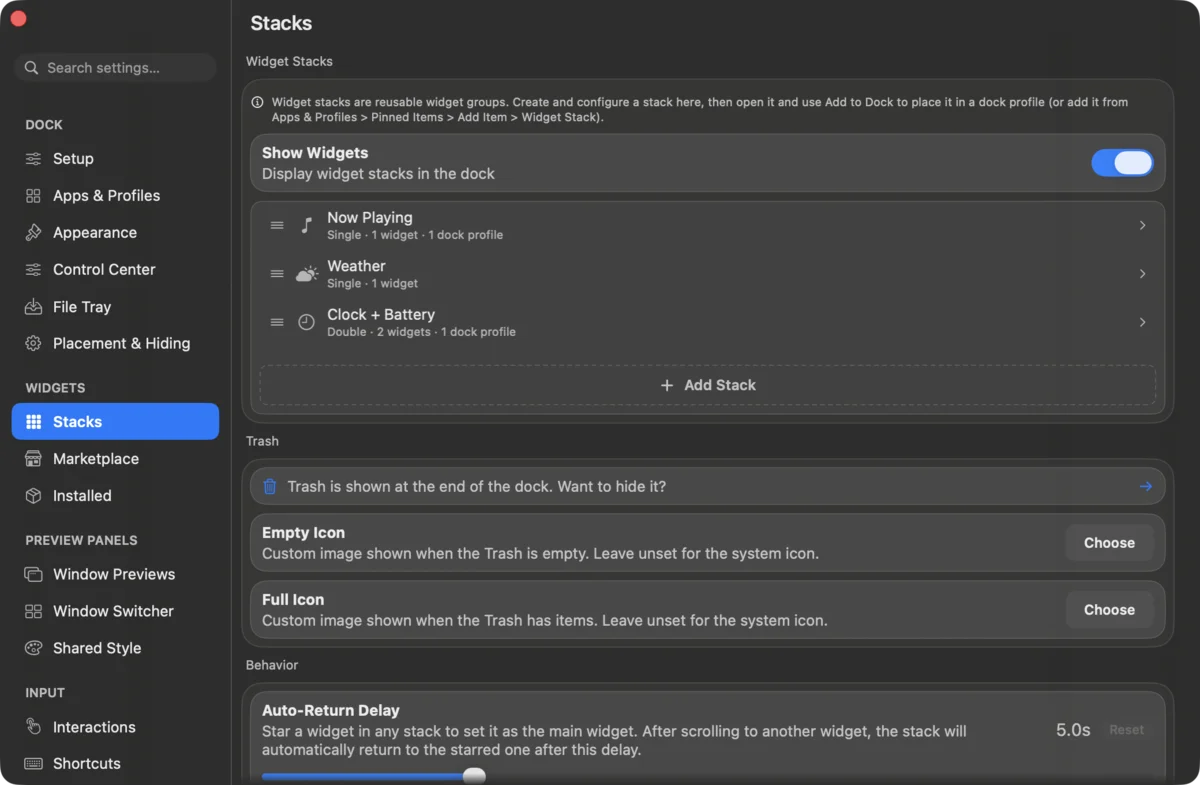Select Interactions under Input

point(115,727)
